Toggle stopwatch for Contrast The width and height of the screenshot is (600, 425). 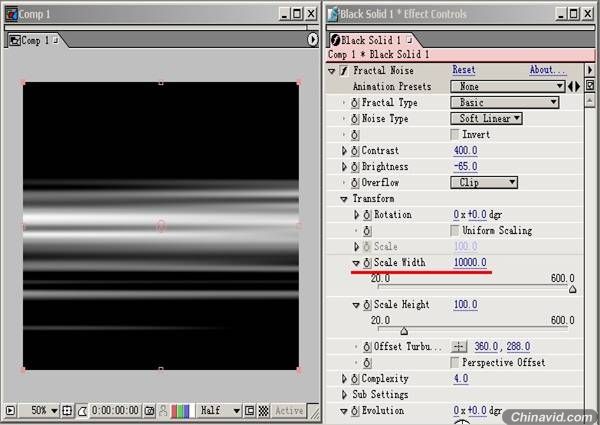click(x=355, y=151)
